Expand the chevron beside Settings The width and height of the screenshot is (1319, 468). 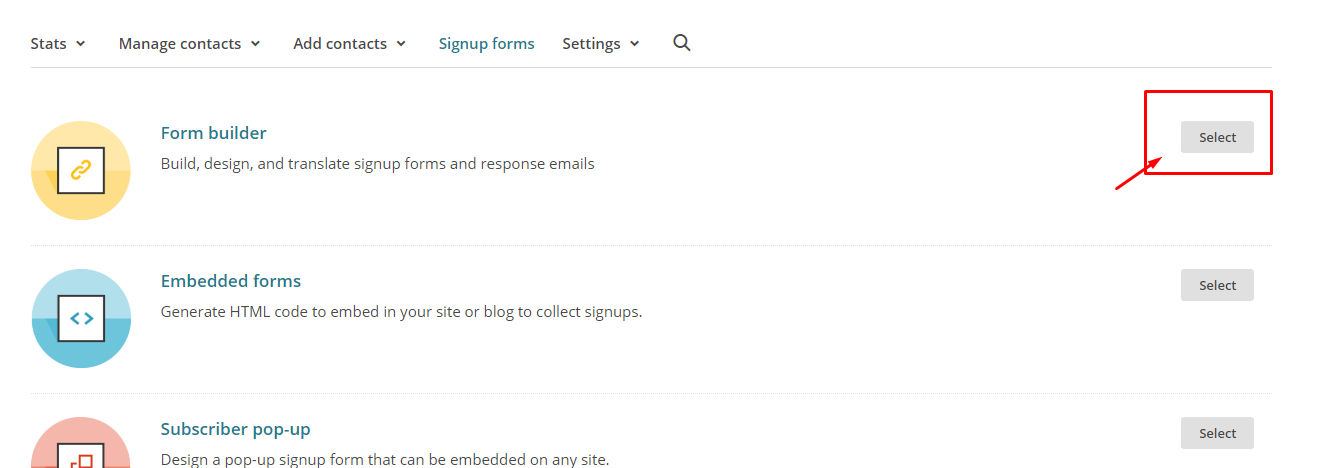635,44
